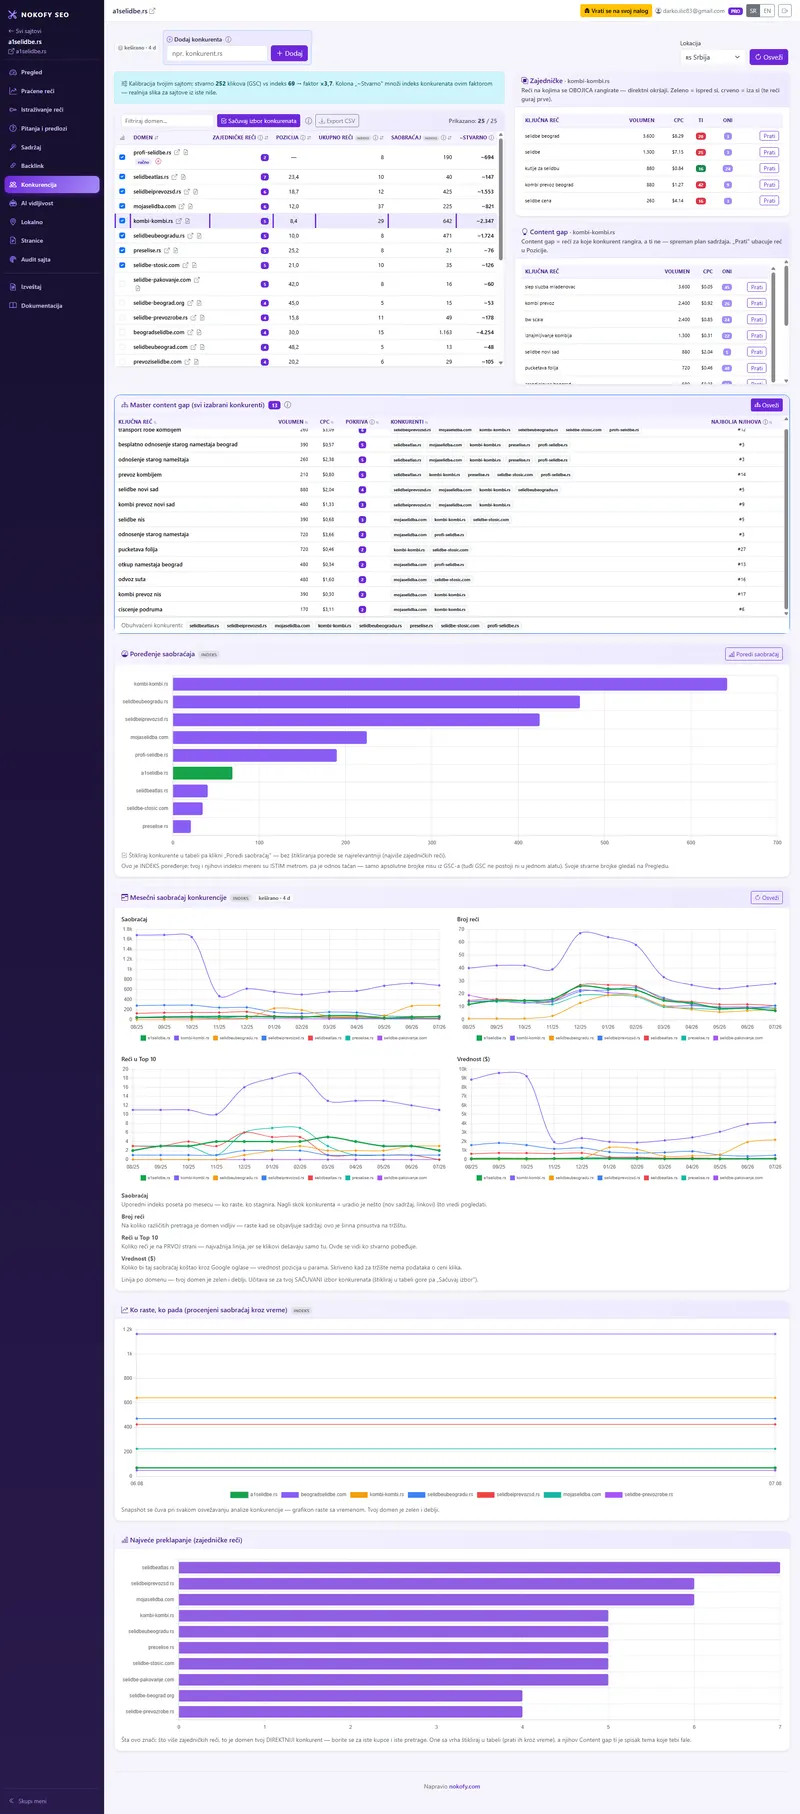Viewport: 800px width, 1814px height.
Task: Click the competitor table vertical scrollbar
Action: [x=501, y=199]
